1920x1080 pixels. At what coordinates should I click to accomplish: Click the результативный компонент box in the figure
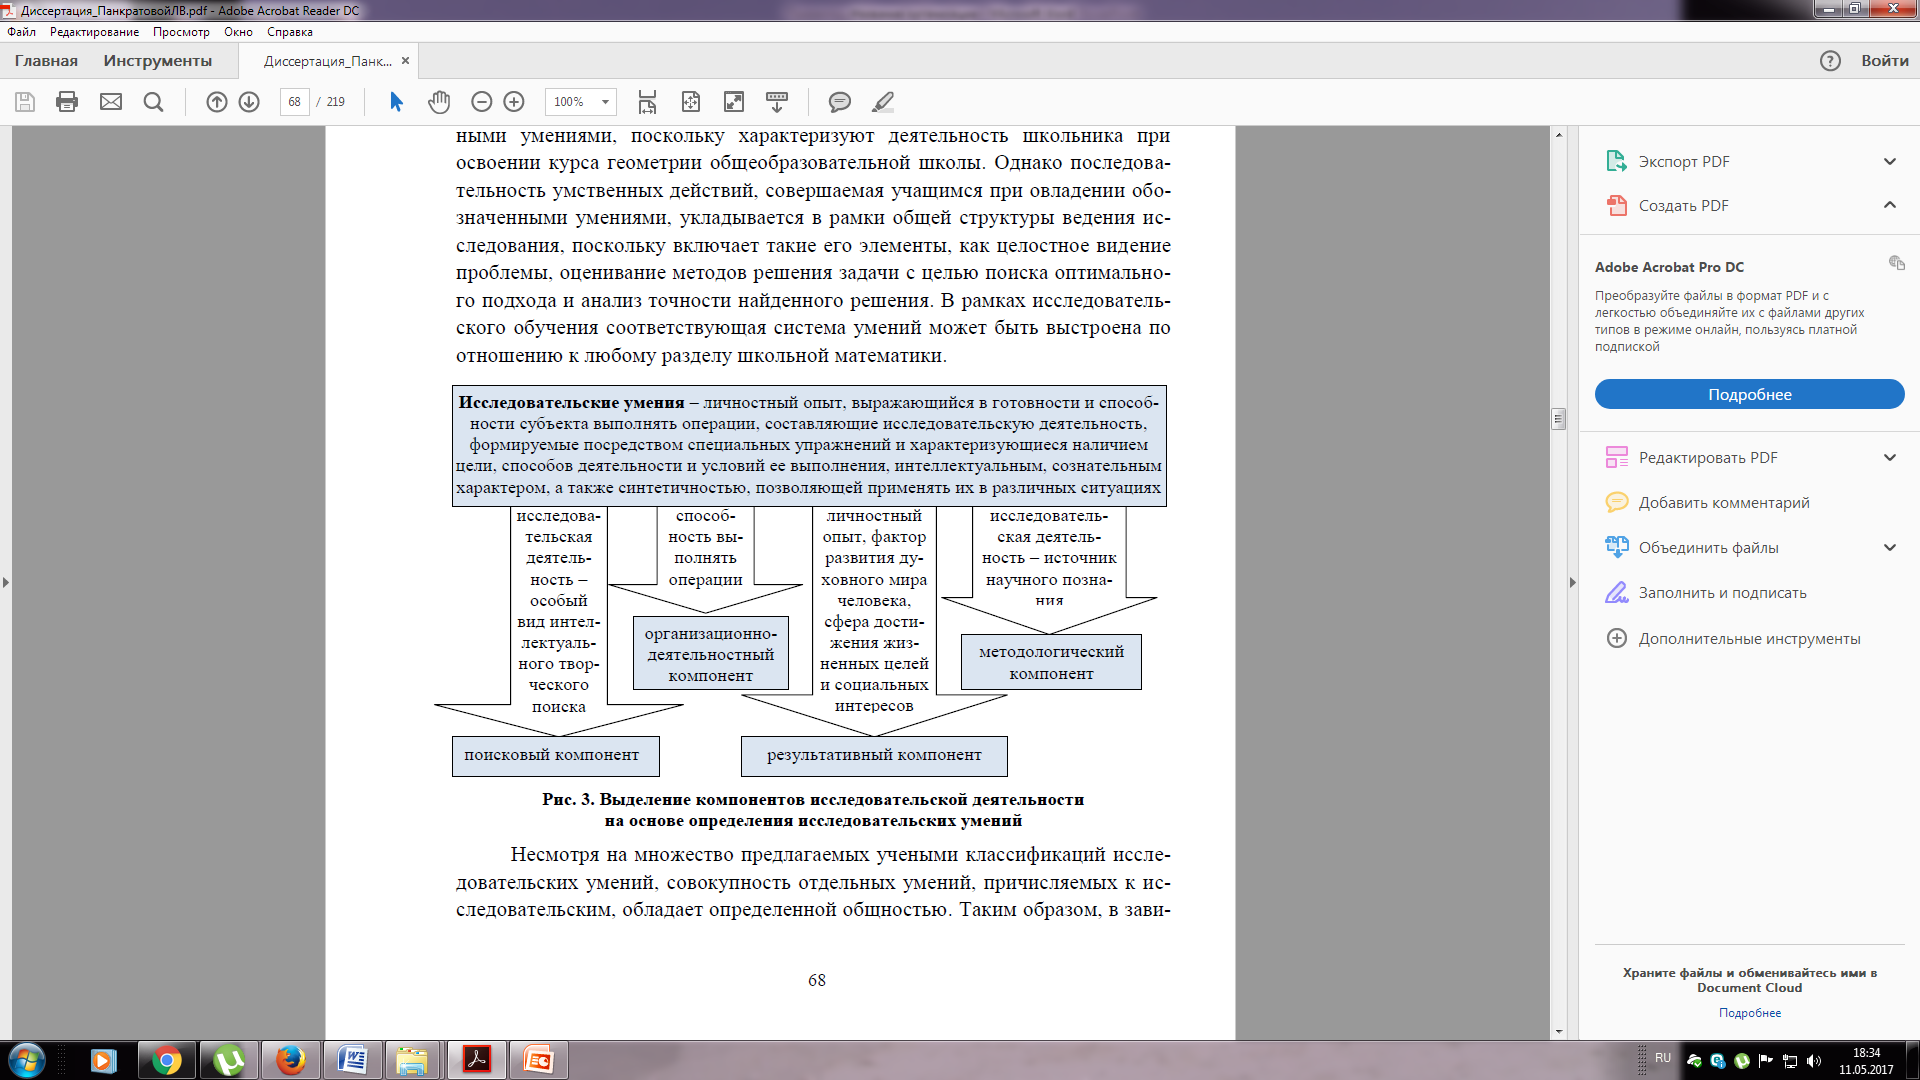point(874,756)
